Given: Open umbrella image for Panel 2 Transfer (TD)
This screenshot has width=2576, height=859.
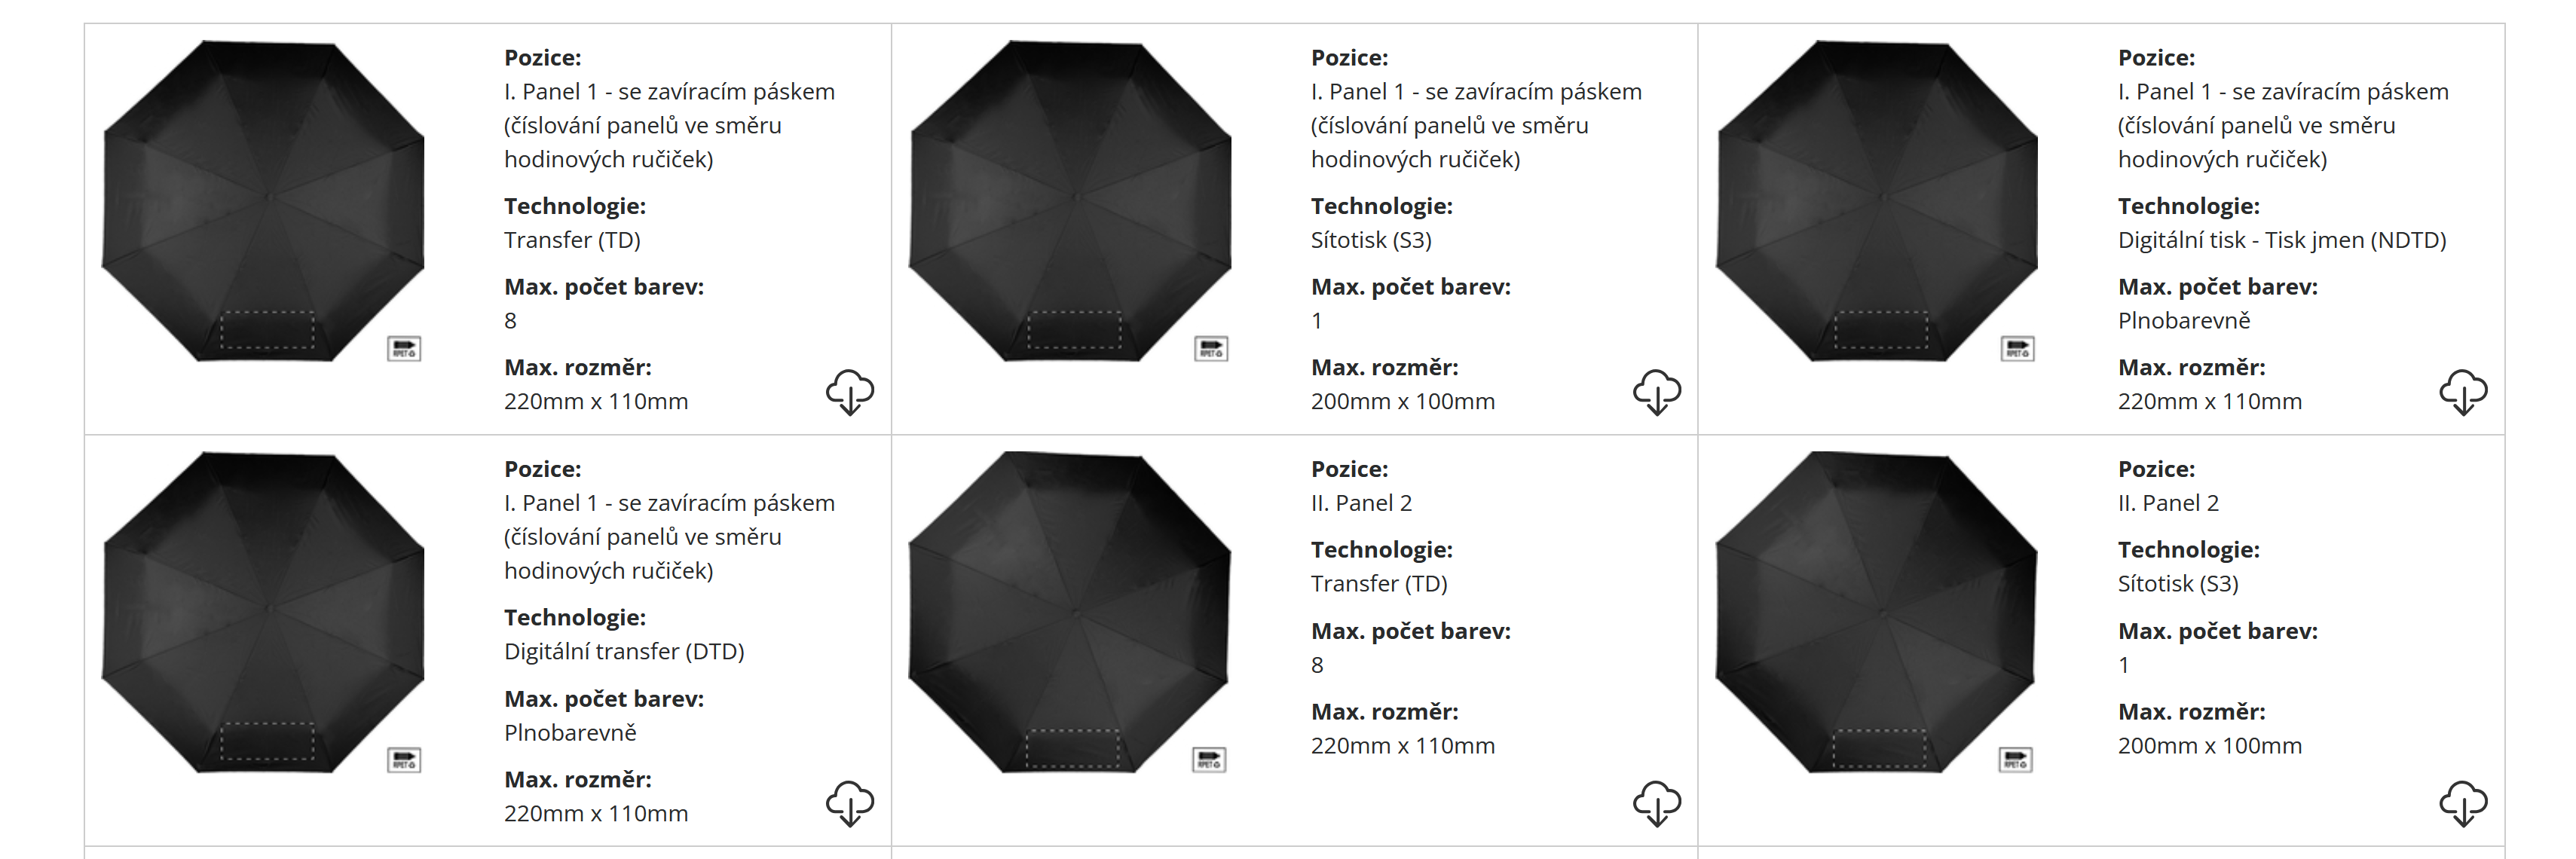Looking at the screenshot, I should pos(1070,612).
